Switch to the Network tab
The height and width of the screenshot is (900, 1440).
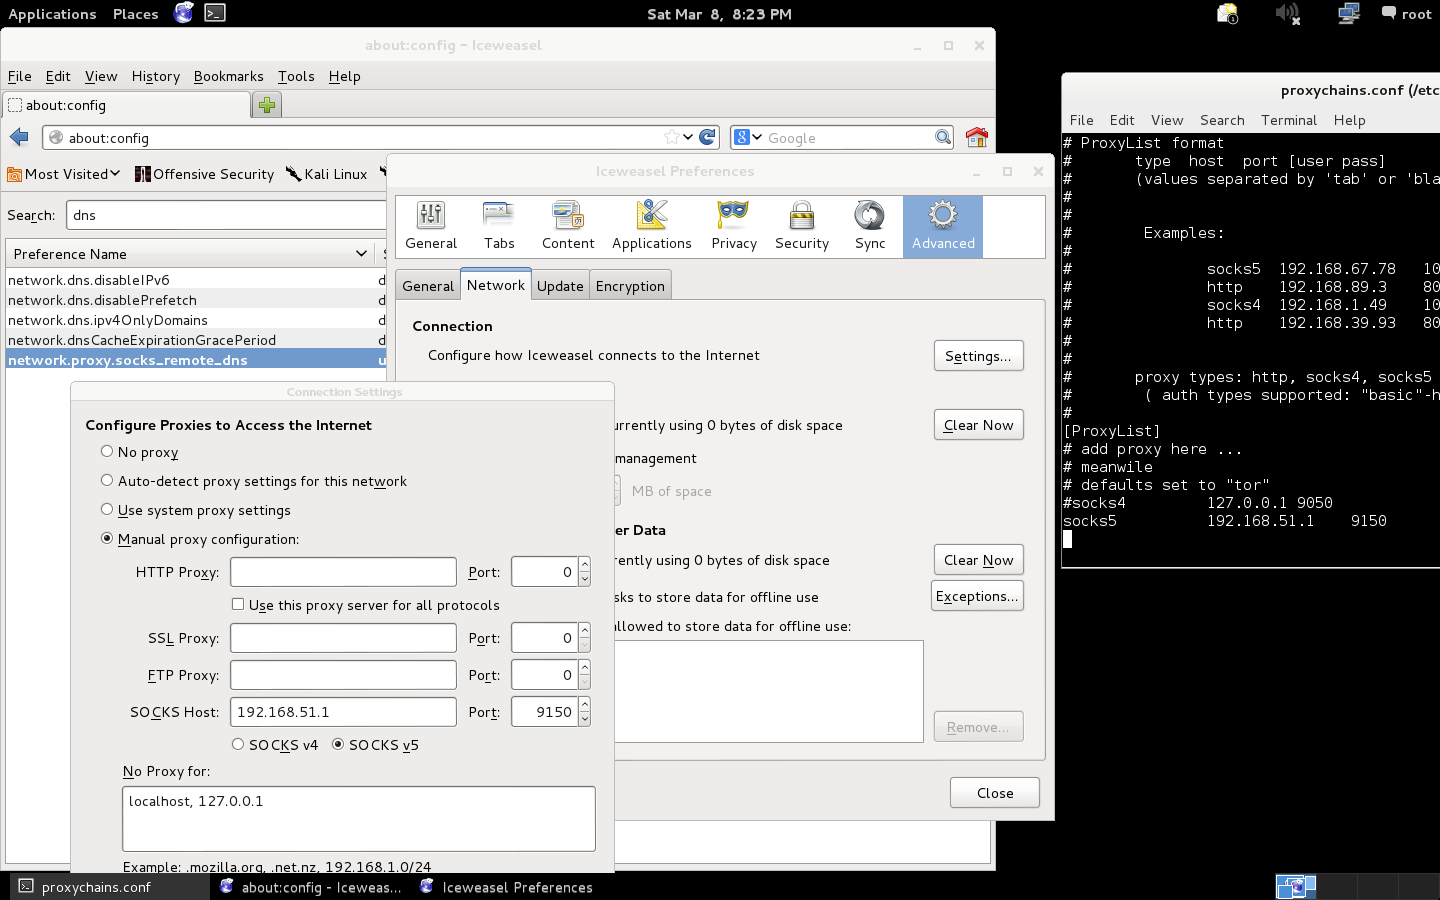click(496, 285)
